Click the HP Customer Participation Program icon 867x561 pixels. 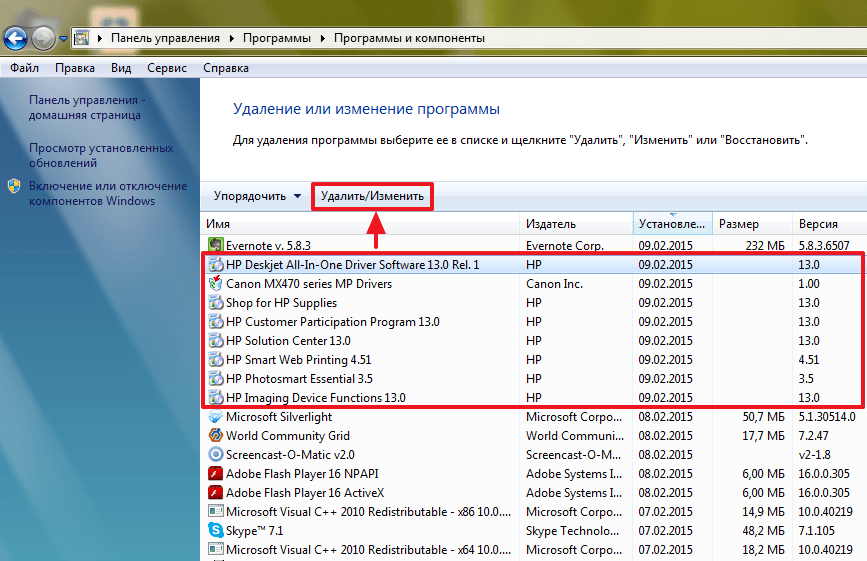click(x=216, y=321)
